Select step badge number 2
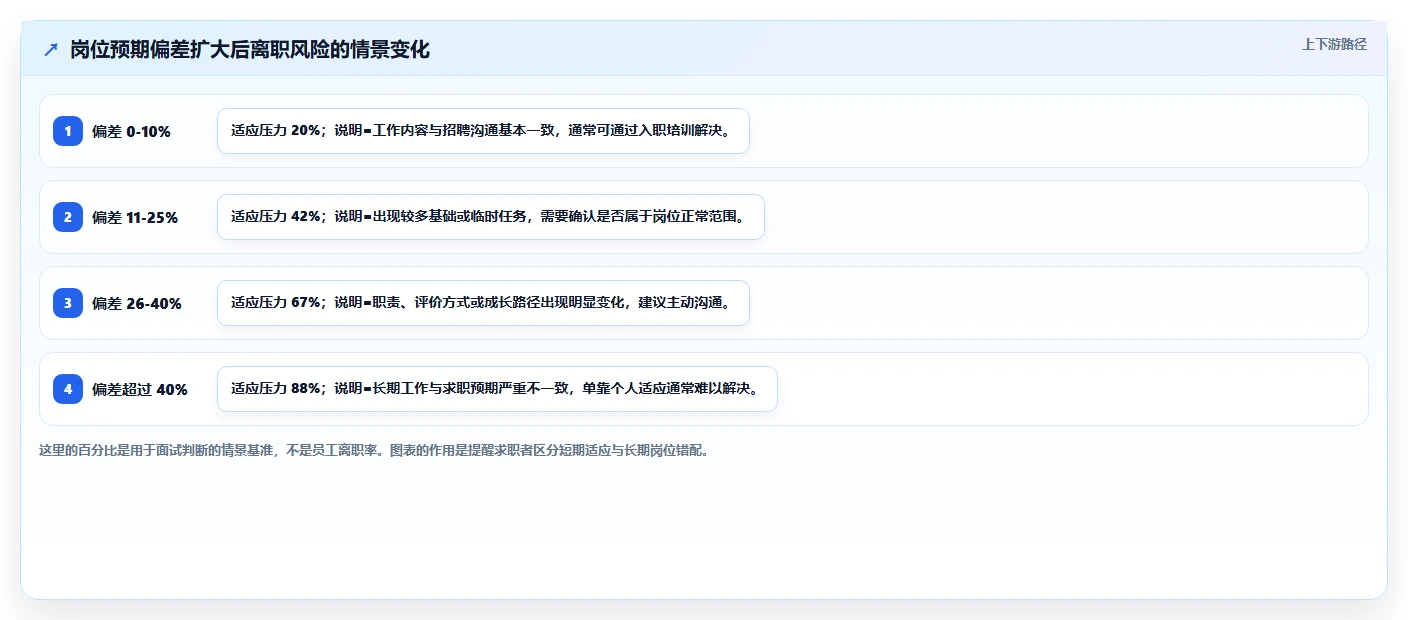Viewport: 1408px width, 620px height. point(68,217)
